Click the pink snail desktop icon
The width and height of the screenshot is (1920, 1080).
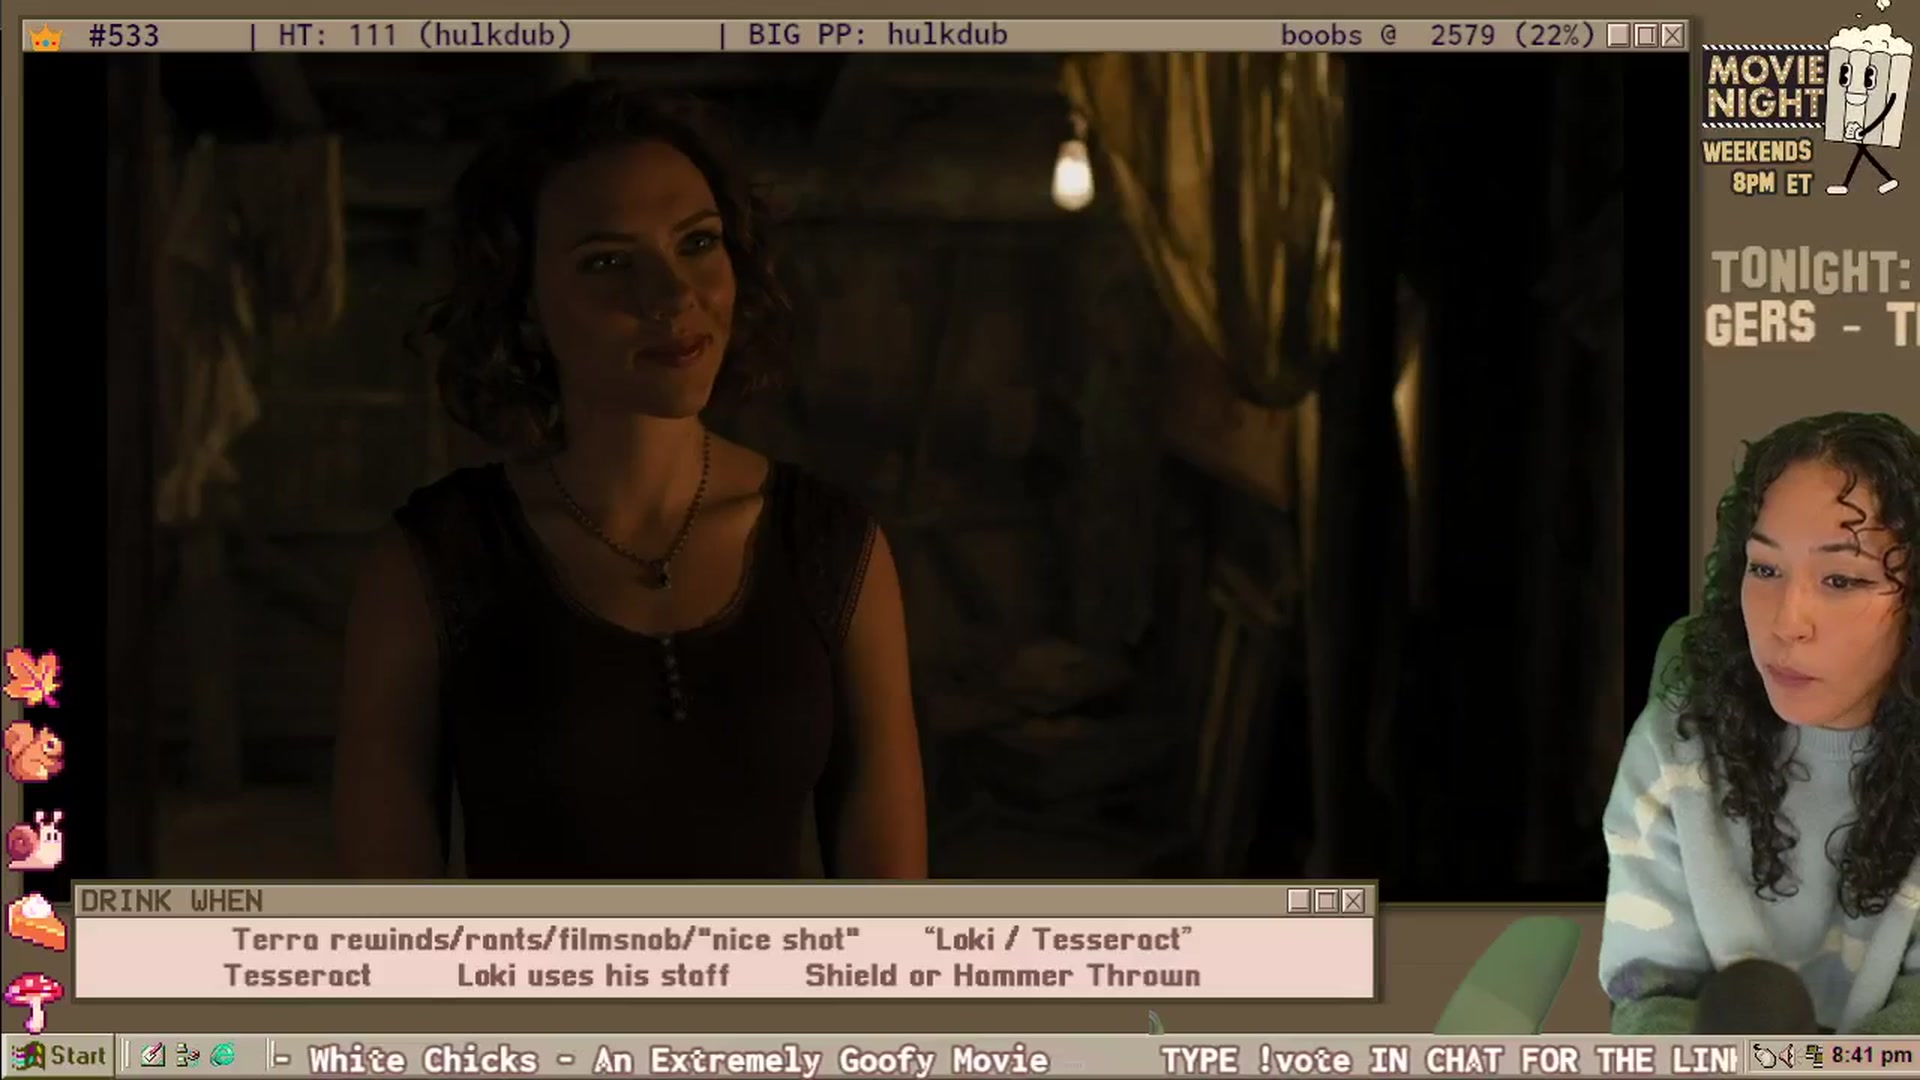[36, 839]
